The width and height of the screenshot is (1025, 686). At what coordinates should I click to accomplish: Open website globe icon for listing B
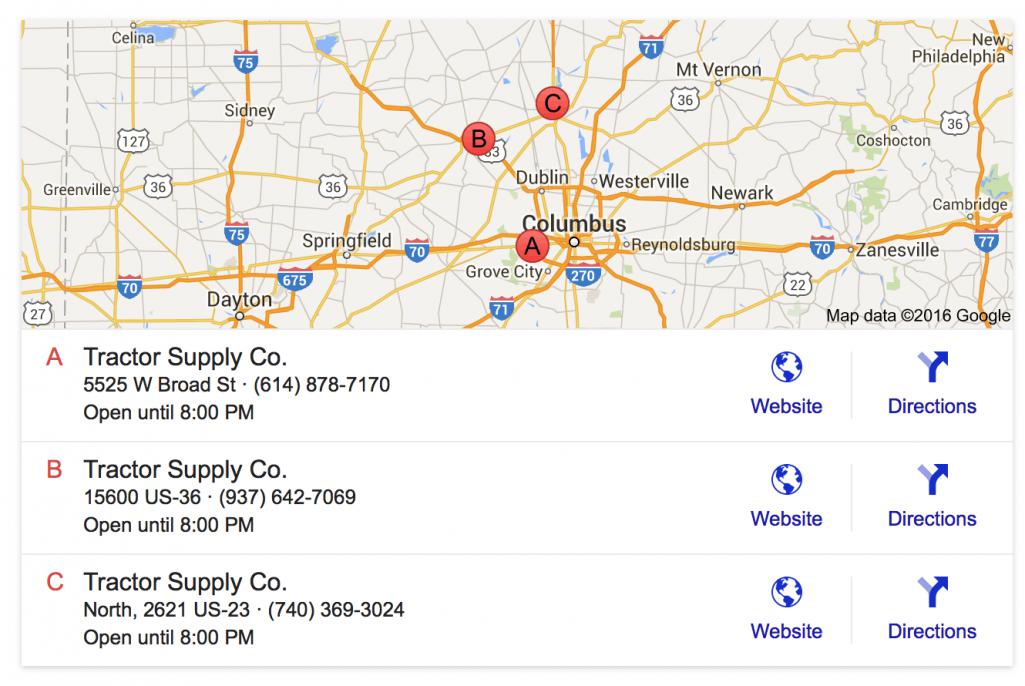(786, 479)
